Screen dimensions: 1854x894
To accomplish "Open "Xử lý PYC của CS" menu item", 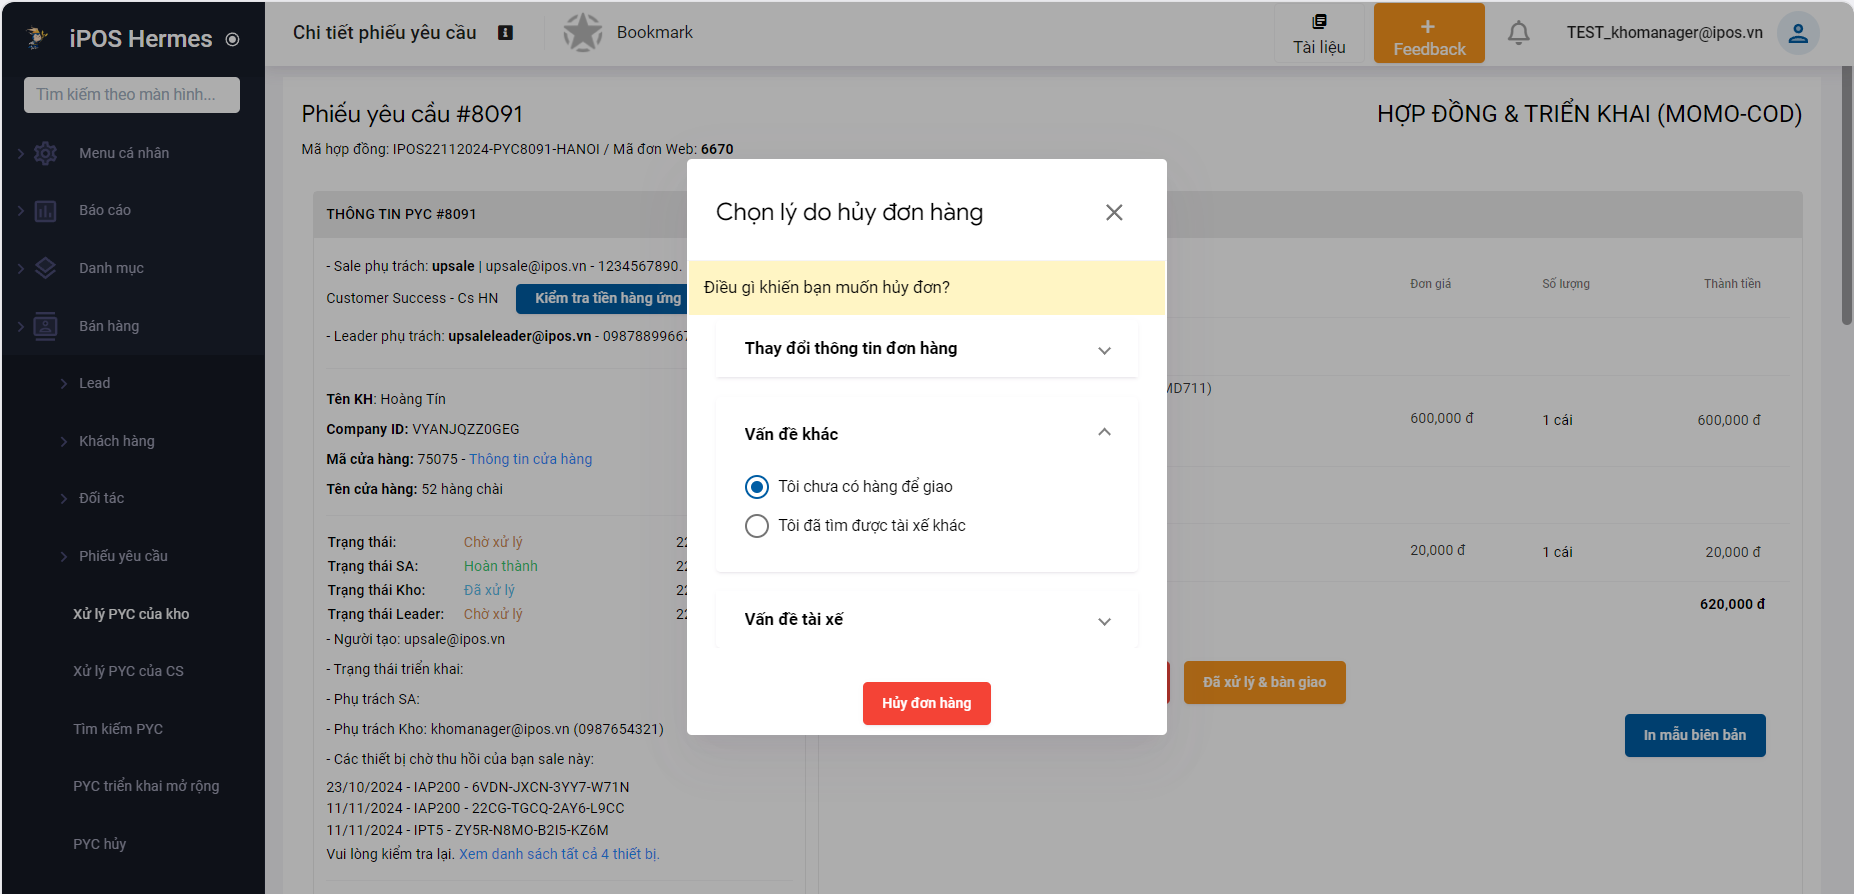I will tap(128, 671).
